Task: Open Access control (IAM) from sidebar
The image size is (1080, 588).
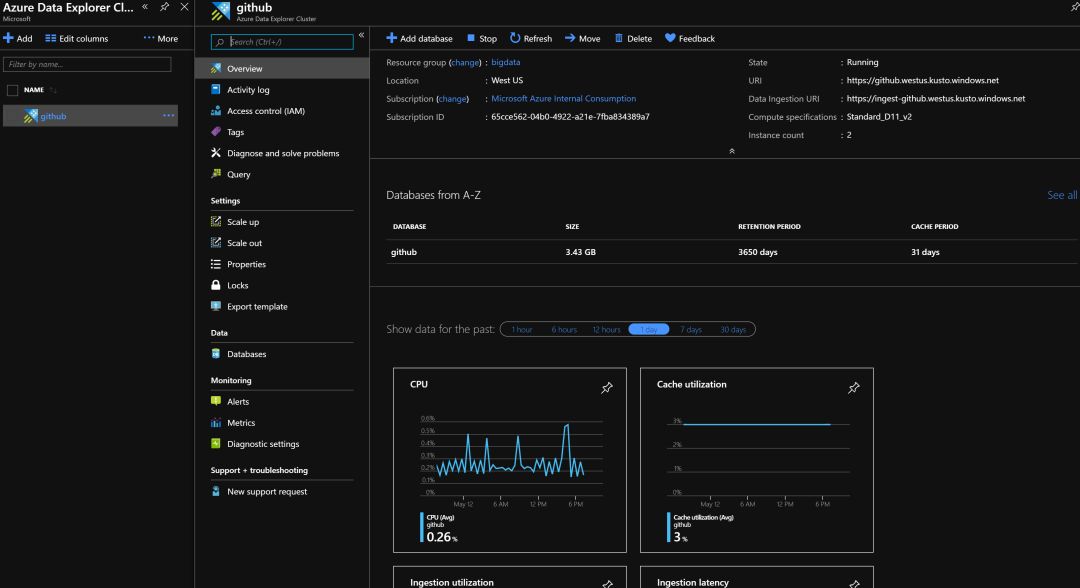Action: 265,111
